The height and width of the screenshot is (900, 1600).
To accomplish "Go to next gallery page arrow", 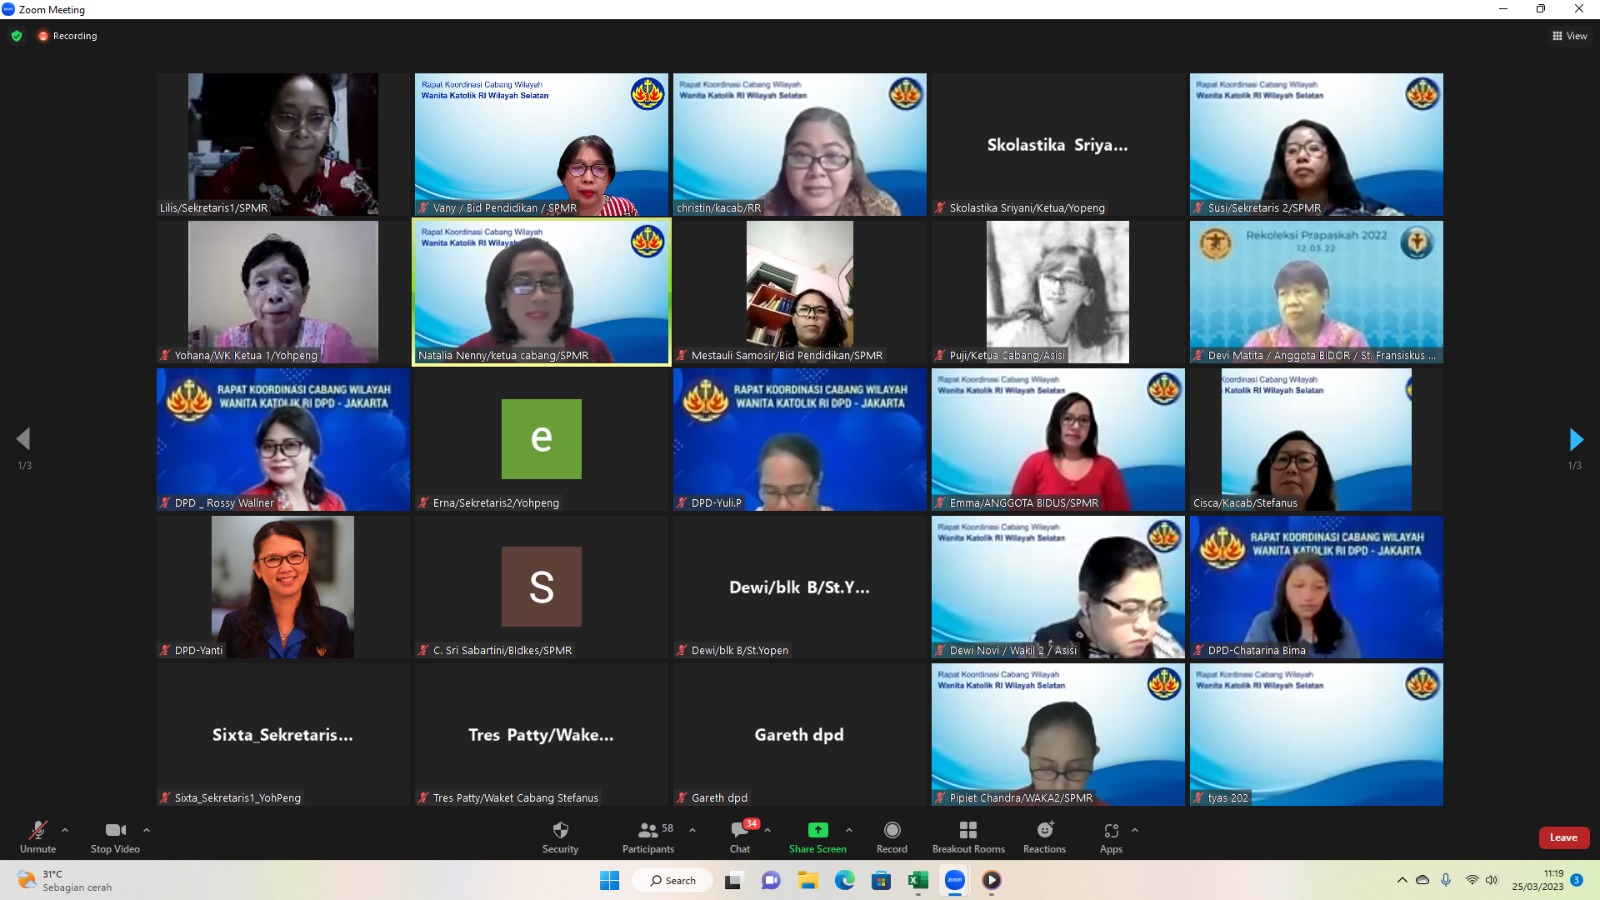I will pos(1575,439).
